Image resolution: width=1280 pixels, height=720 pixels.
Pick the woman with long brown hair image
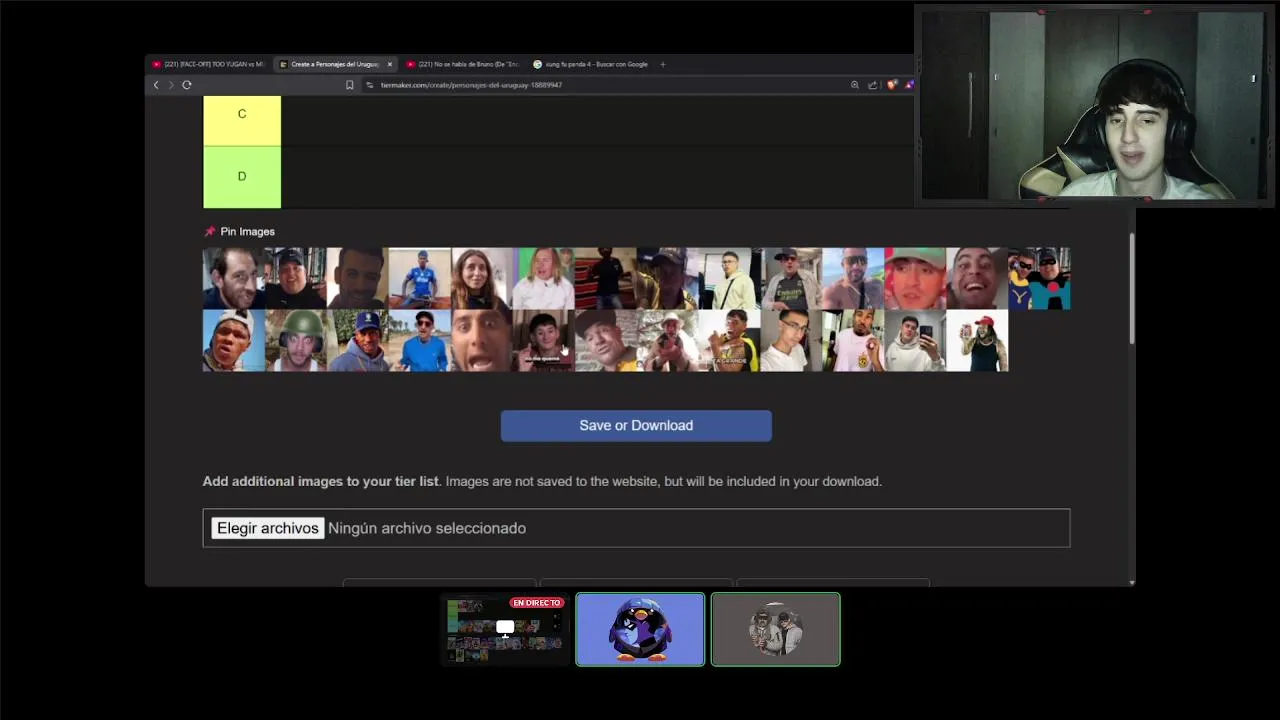pos(482,278)
